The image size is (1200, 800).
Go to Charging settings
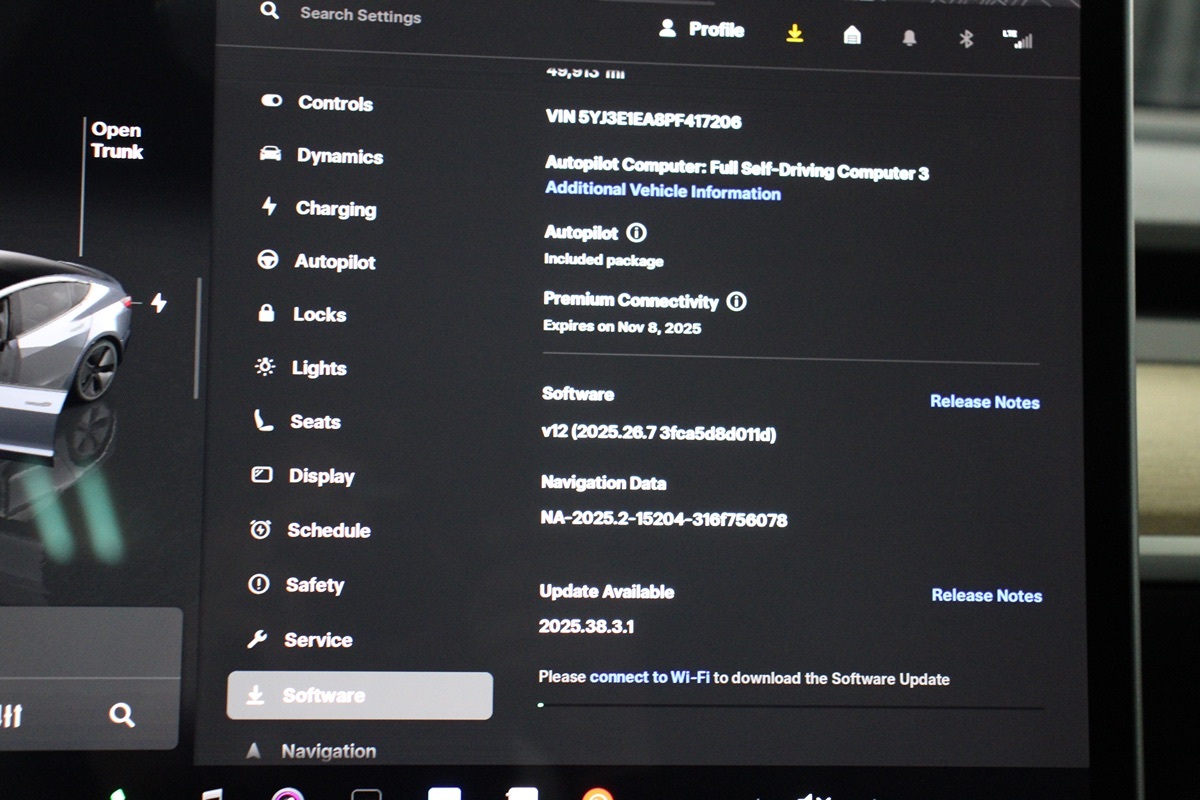tap(318, 208)
